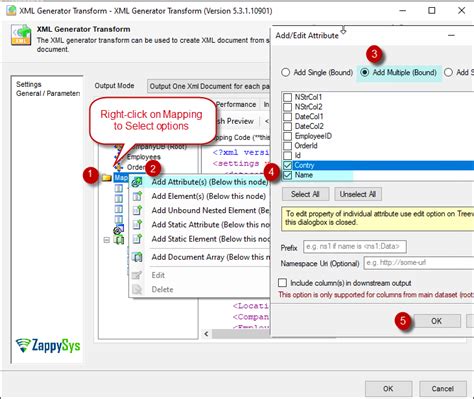
Task: Select the Employees tree node
Action: [144, 157]
